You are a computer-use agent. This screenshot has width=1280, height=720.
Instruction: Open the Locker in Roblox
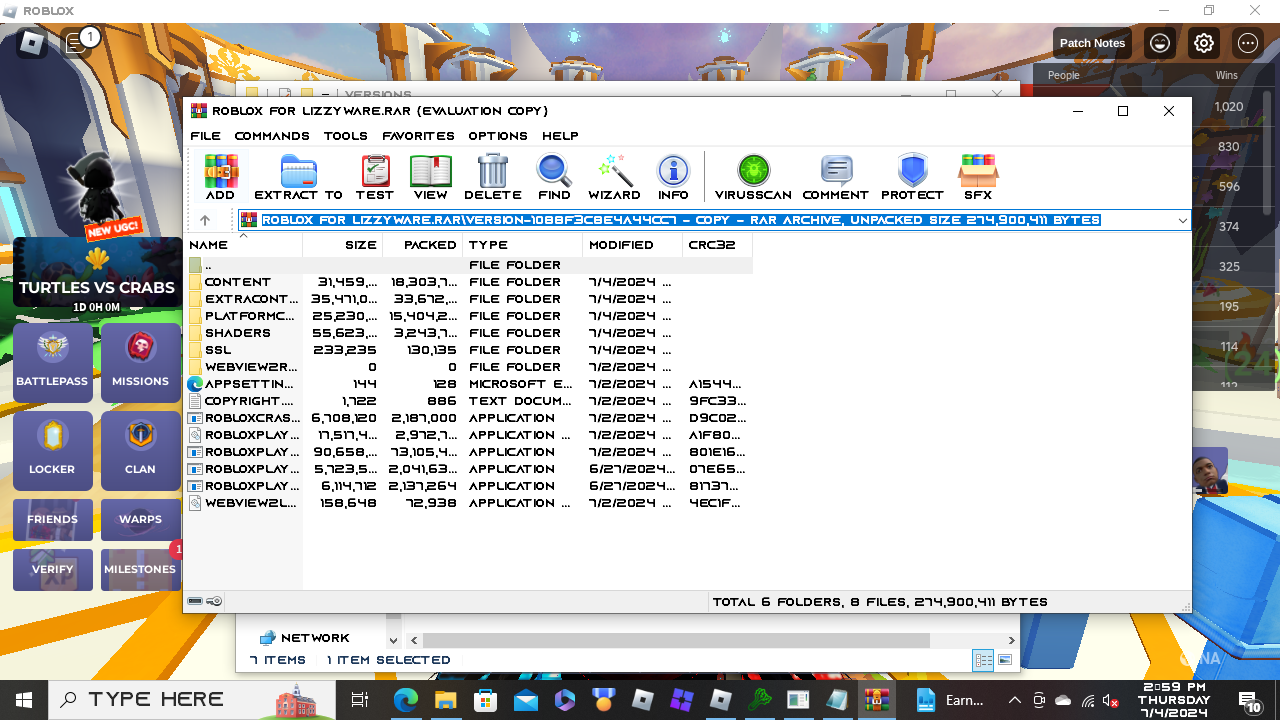click(52, 451)
